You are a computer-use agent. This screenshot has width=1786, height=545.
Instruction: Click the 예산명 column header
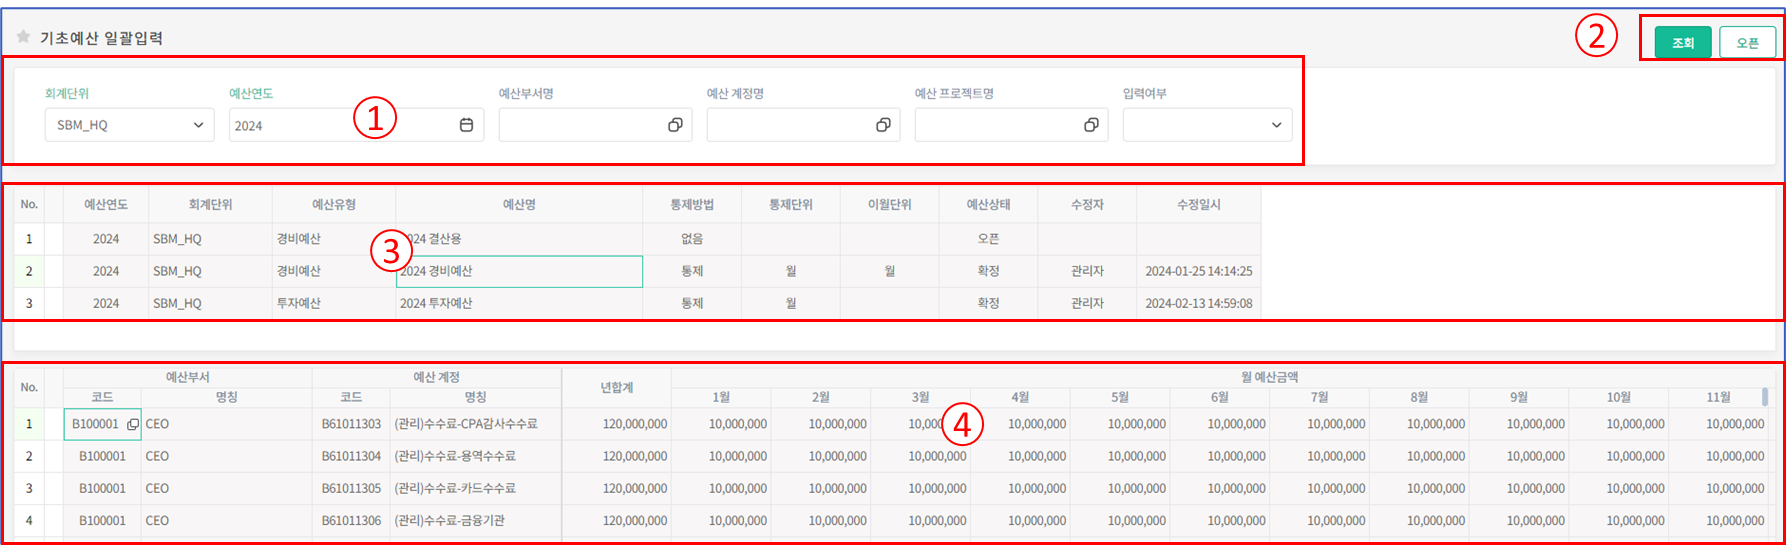519,204
